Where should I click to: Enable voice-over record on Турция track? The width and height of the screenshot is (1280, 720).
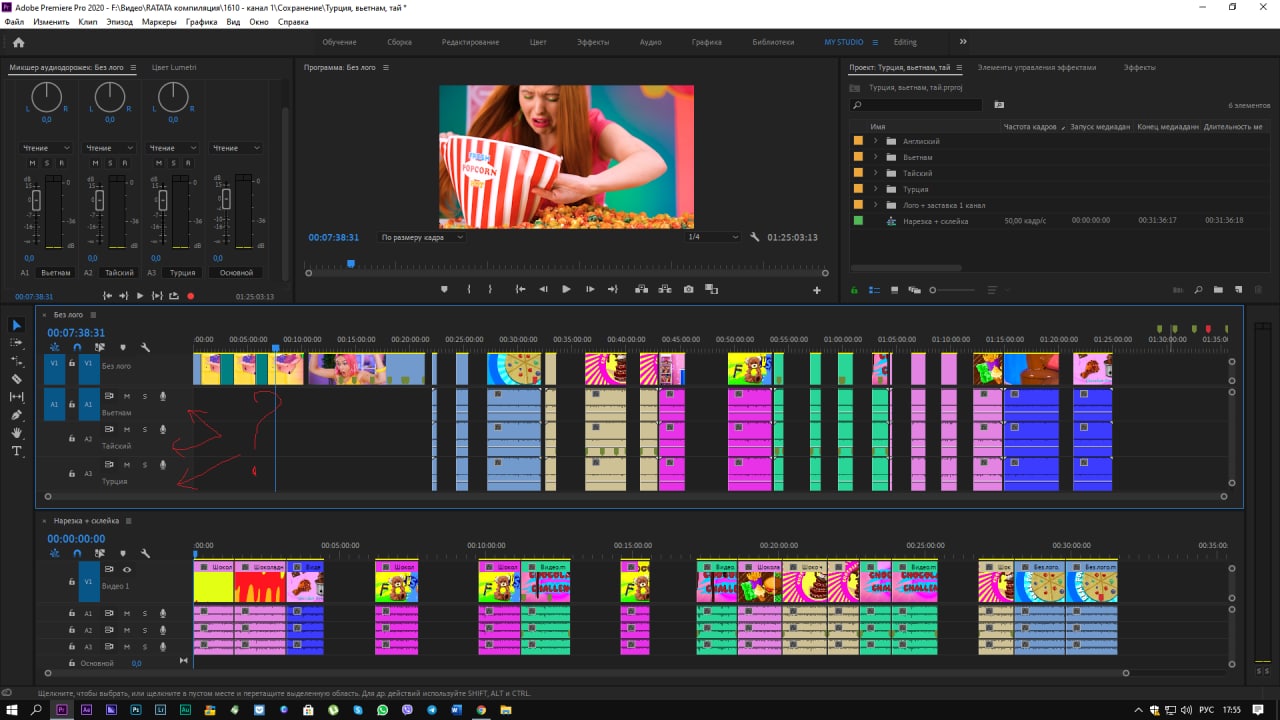click(x=162, y=465)
